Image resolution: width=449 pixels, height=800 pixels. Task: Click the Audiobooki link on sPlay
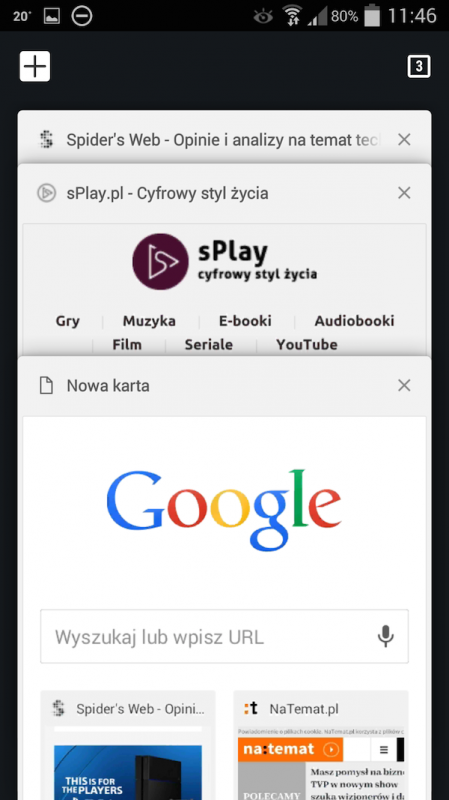click(x=354, y=321)
